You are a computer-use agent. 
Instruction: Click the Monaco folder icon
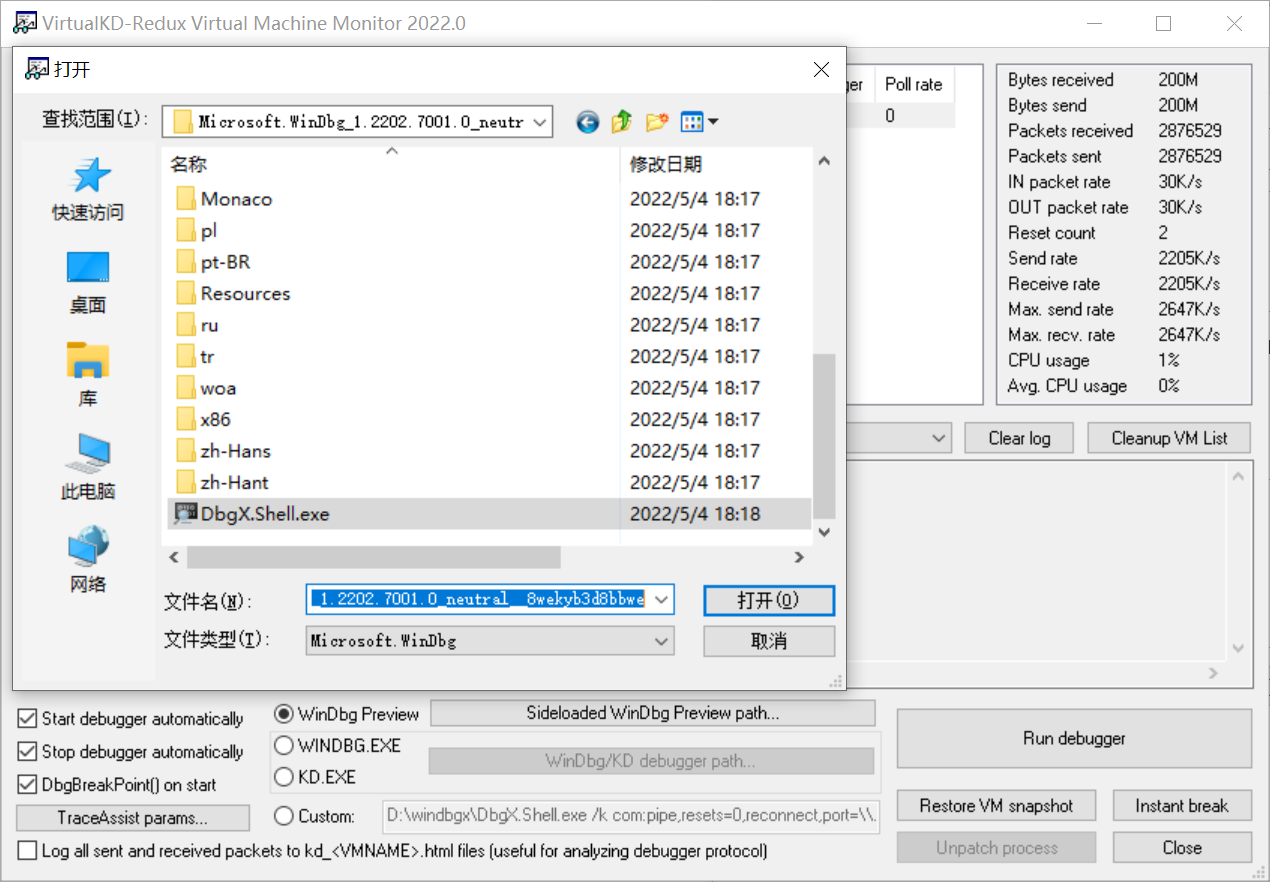[x=185, y=199]
